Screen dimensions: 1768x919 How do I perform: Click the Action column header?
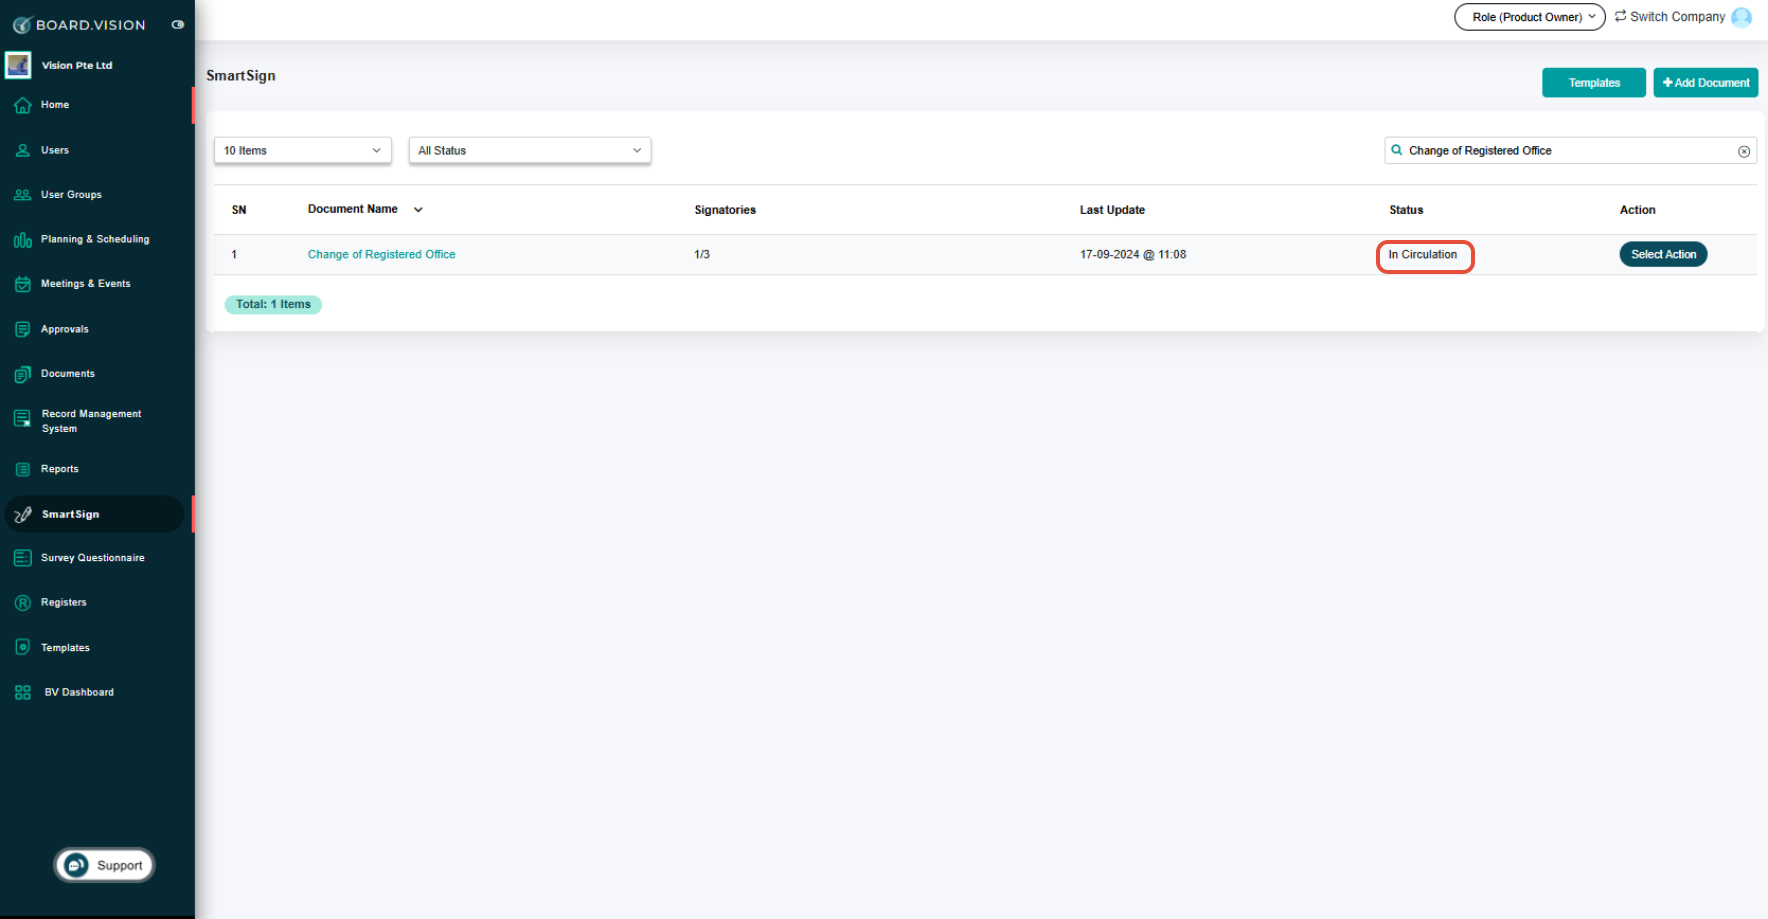[1637, 210]
